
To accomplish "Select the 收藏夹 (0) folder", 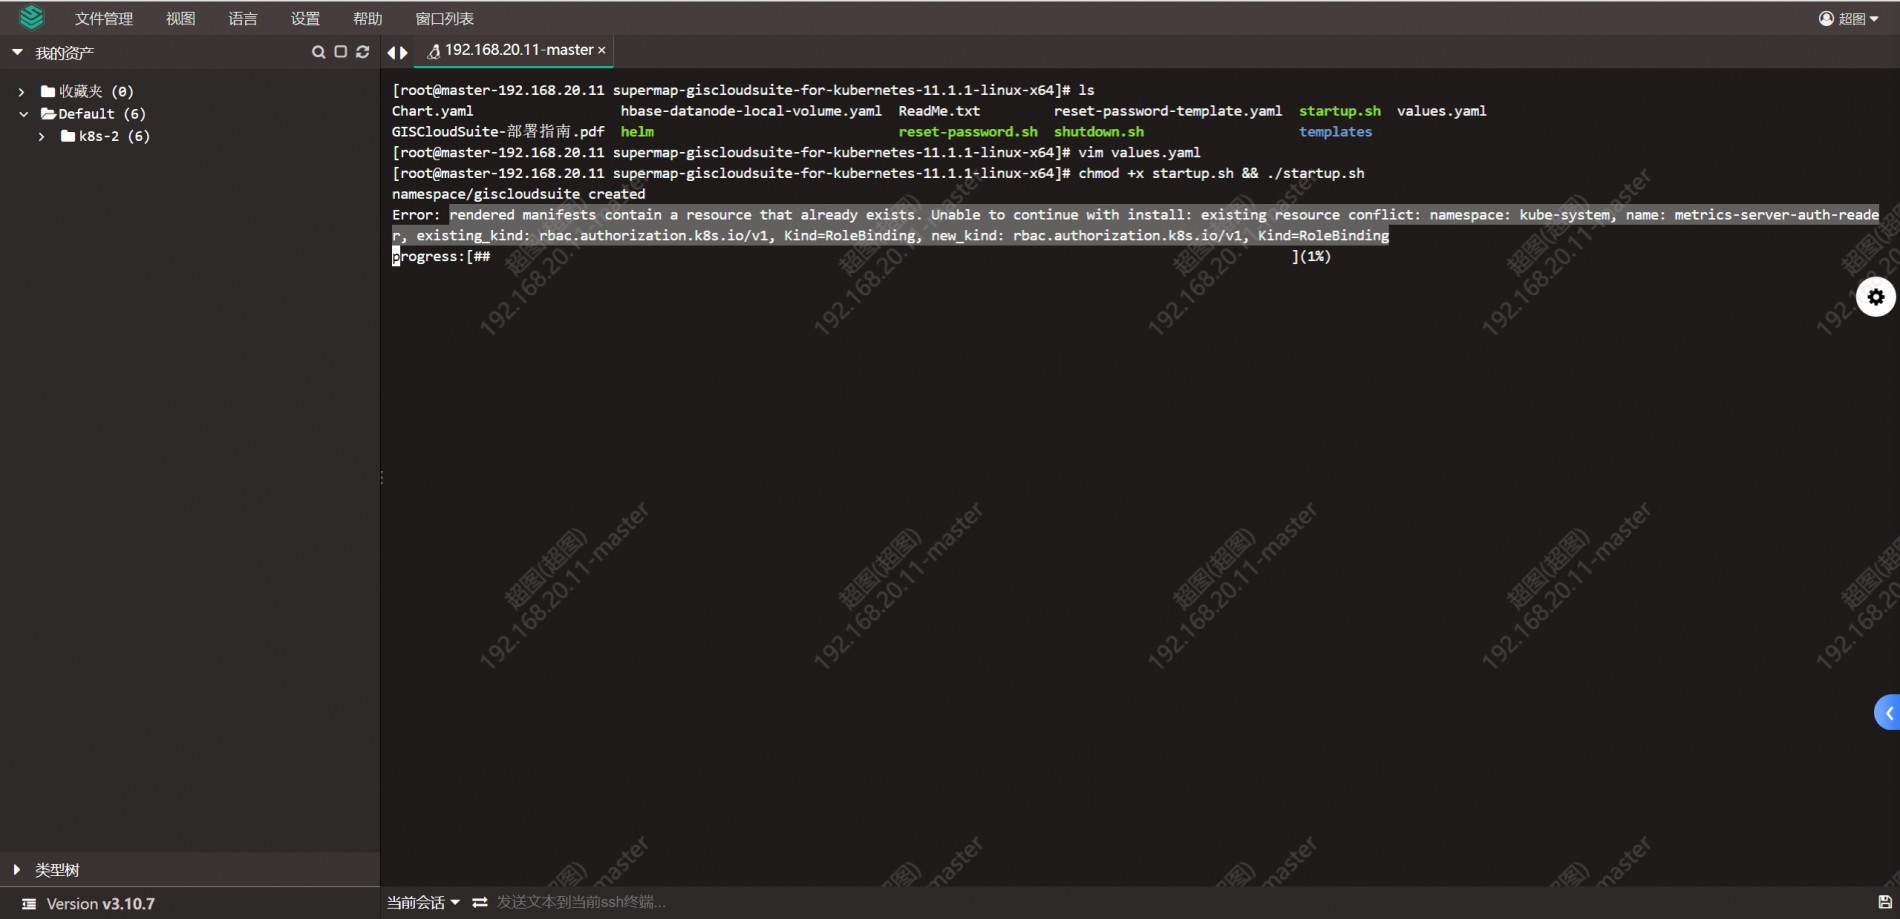I will coord(87,92).
